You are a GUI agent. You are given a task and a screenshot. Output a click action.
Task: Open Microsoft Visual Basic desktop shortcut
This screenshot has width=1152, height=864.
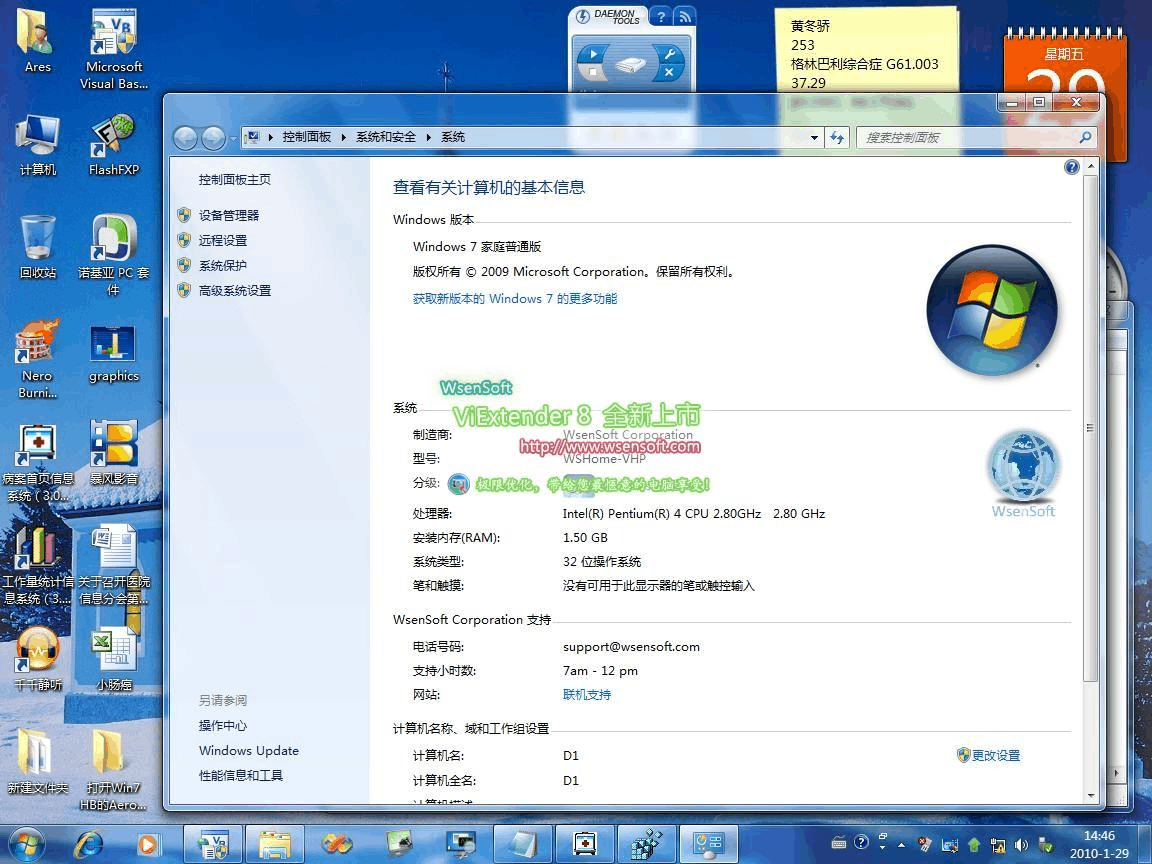point(113,48)
